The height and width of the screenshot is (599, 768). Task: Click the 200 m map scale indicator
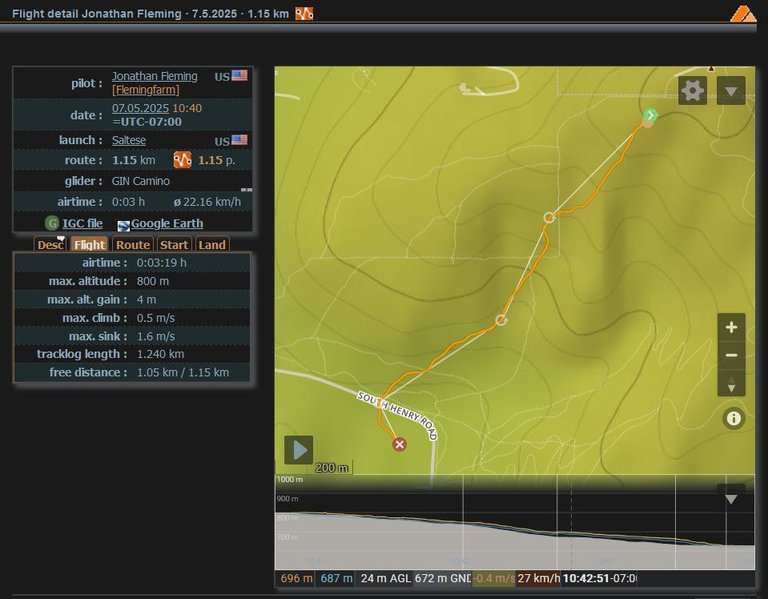point(334,468)
